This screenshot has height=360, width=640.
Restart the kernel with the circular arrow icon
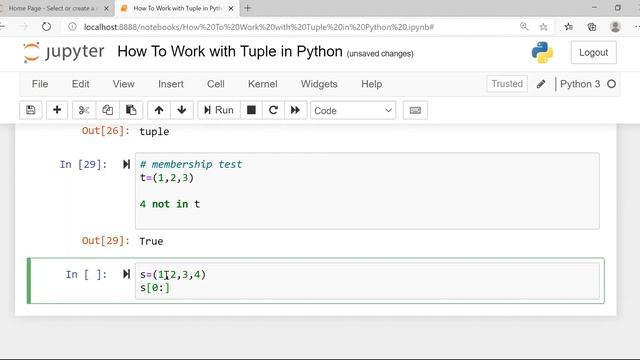273,110
